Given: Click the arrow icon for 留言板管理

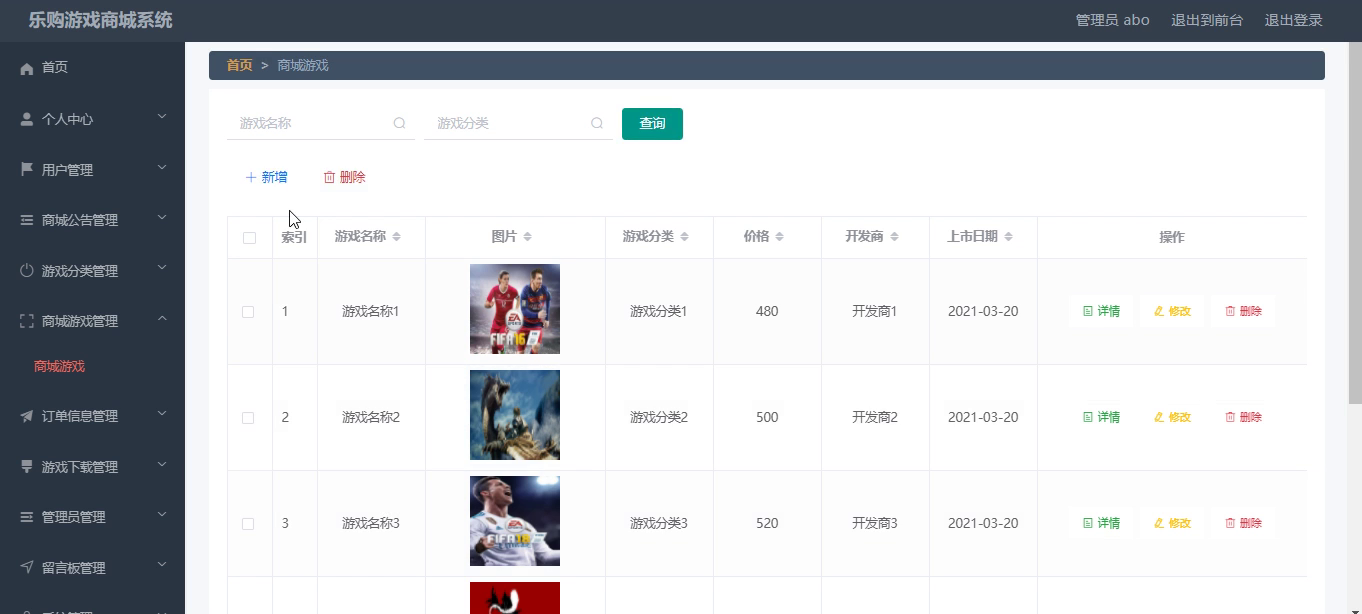Looking at the screenshot, I should click(x=27, y=568).
